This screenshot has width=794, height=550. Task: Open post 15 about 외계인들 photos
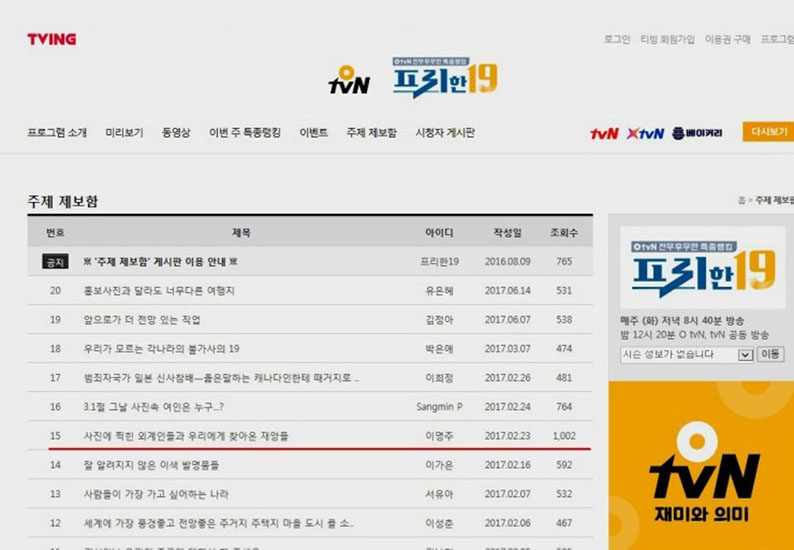(186, 436)
